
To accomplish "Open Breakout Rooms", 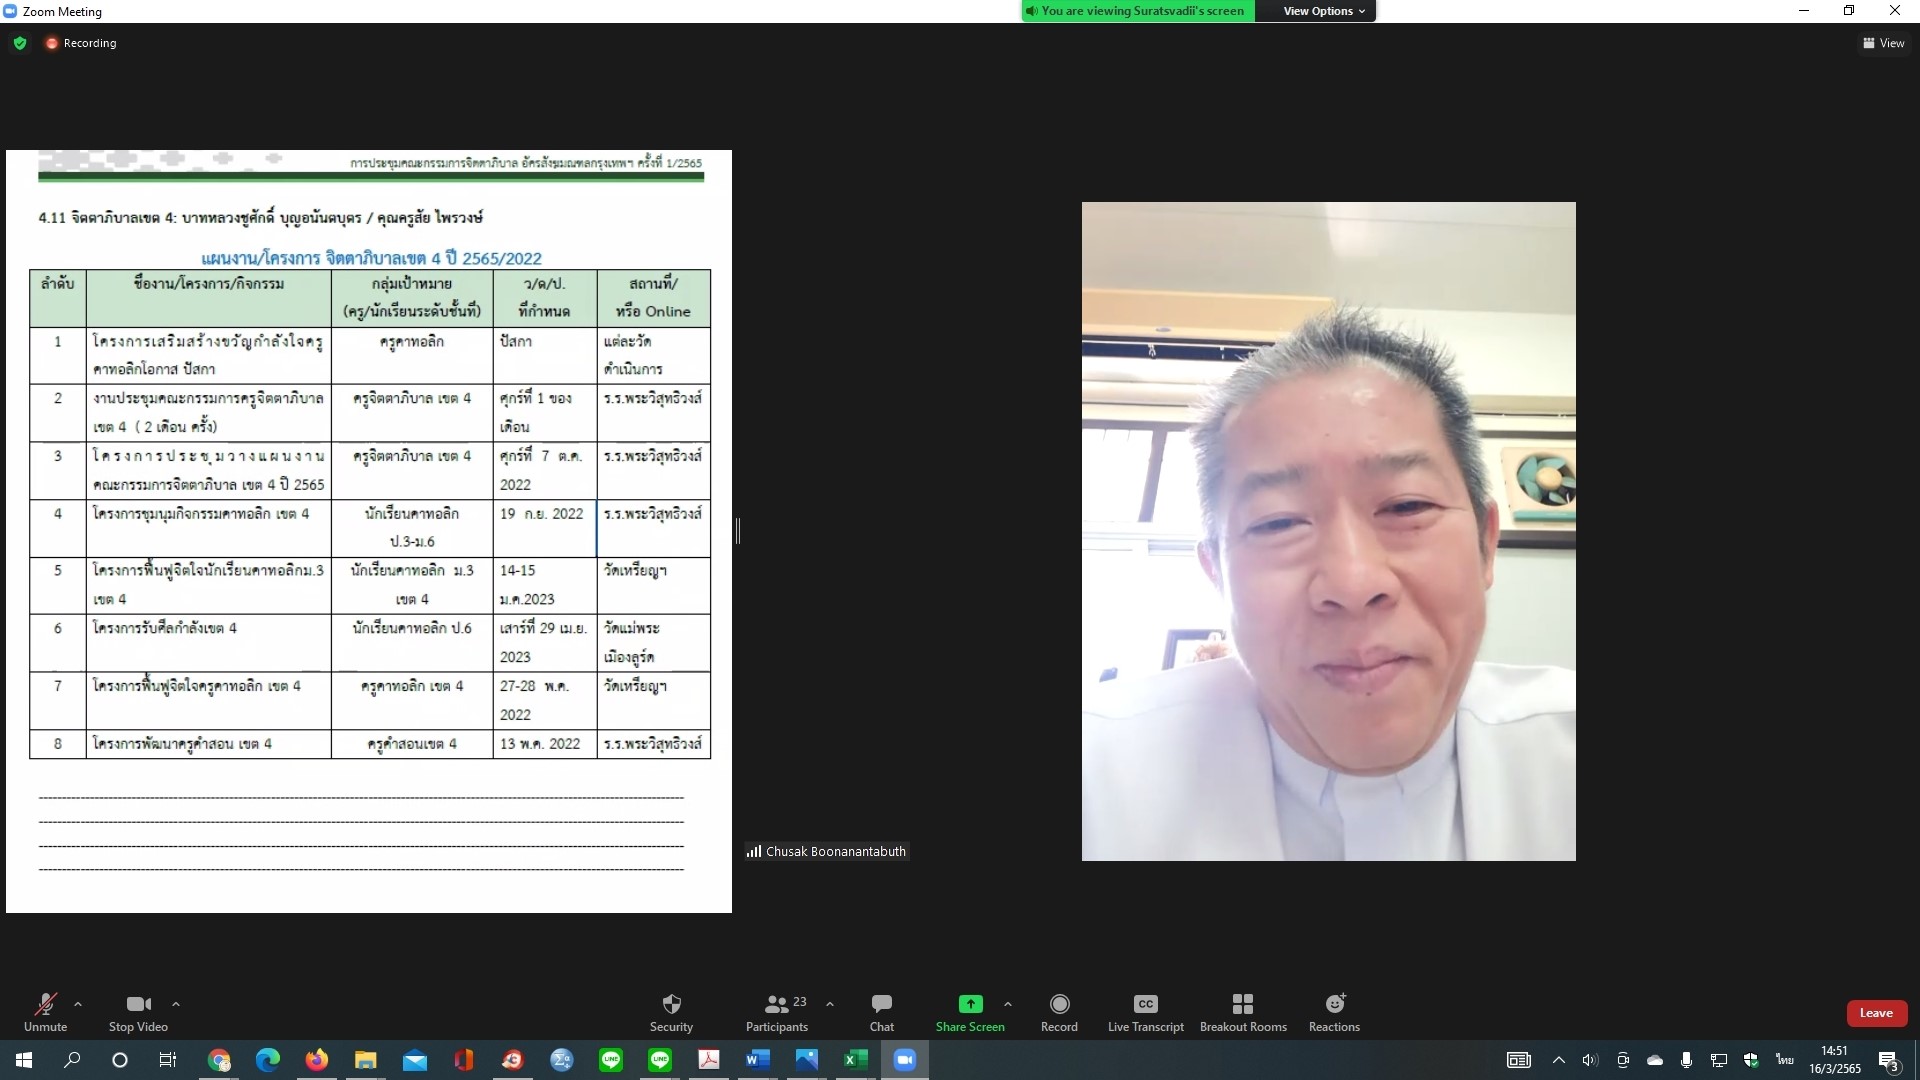I will pos(1243,1012).
